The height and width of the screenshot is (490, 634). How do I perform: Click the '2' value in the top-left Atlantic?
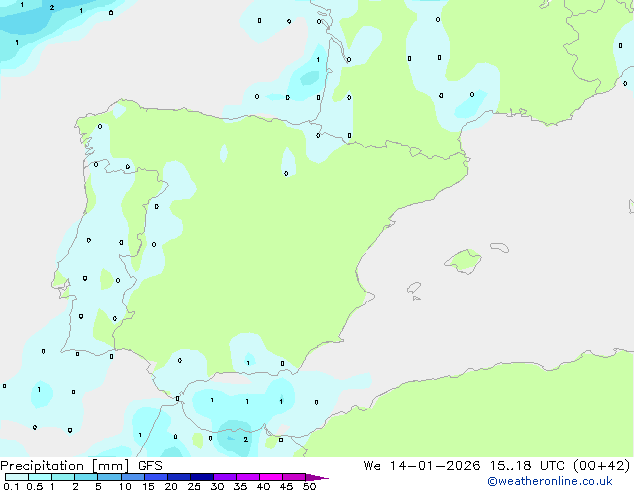tap(52, 8)
